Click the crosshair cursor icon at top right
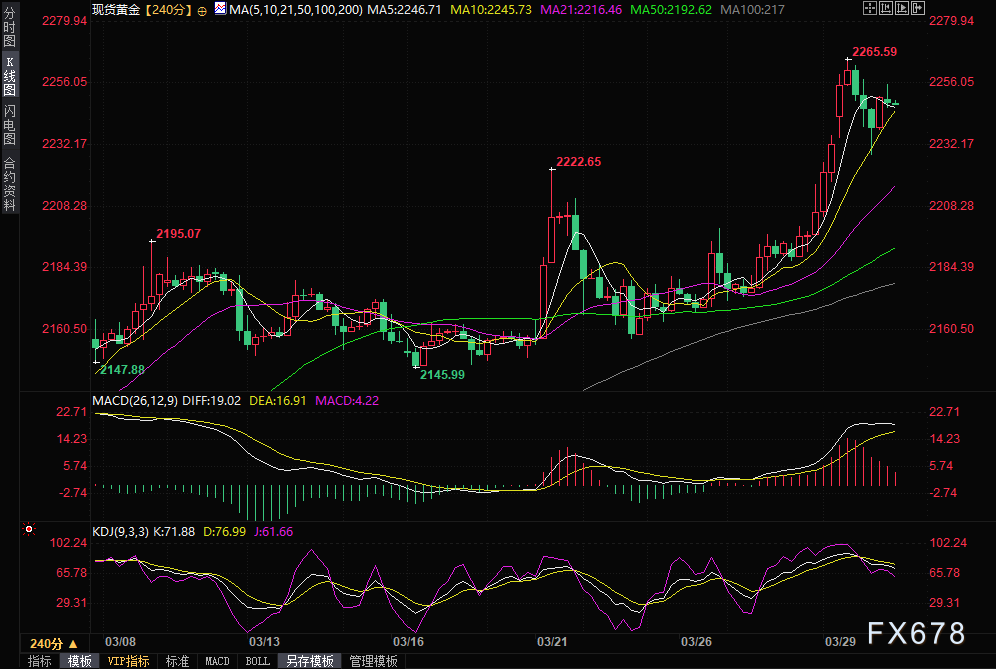 pyautogui.click(x=870, y=8)
